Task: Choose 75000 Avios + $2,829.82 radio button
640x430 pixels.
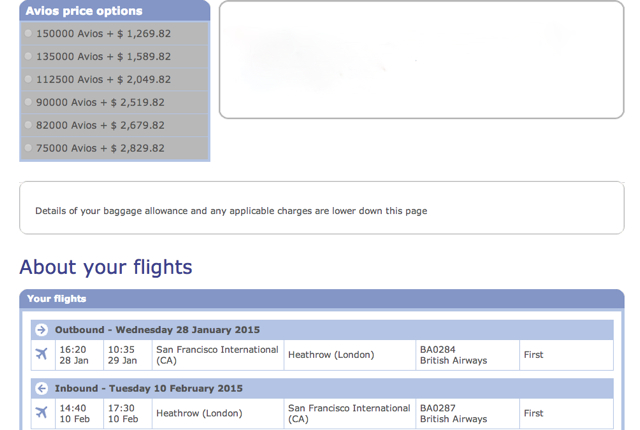Action: [28, 148]
